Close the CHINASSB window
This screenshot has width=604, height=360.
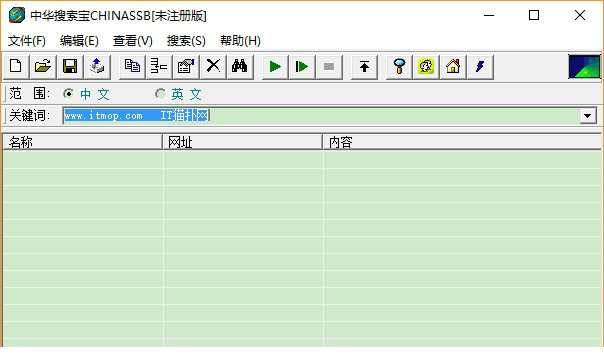click(580, 15)
